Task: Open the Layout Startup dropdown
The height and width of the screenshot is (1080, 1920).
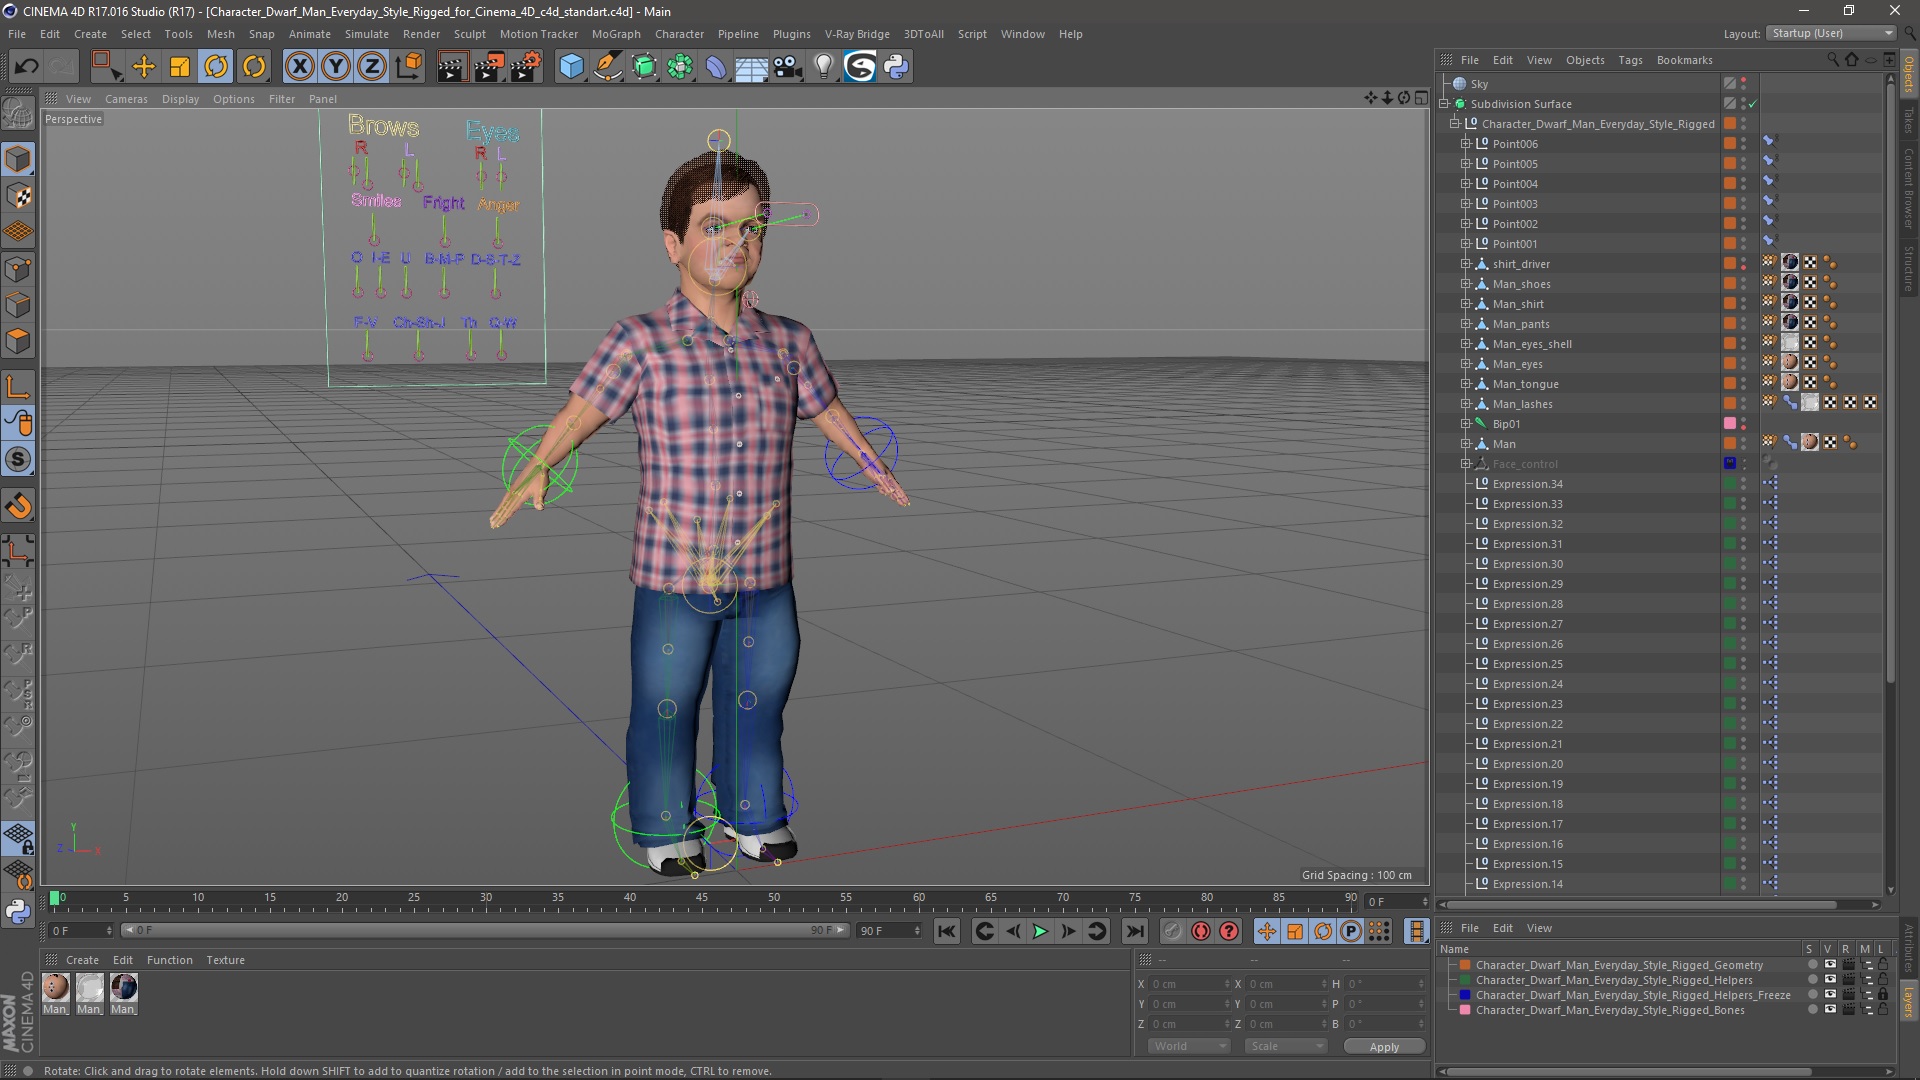Action: point(1831,33)
